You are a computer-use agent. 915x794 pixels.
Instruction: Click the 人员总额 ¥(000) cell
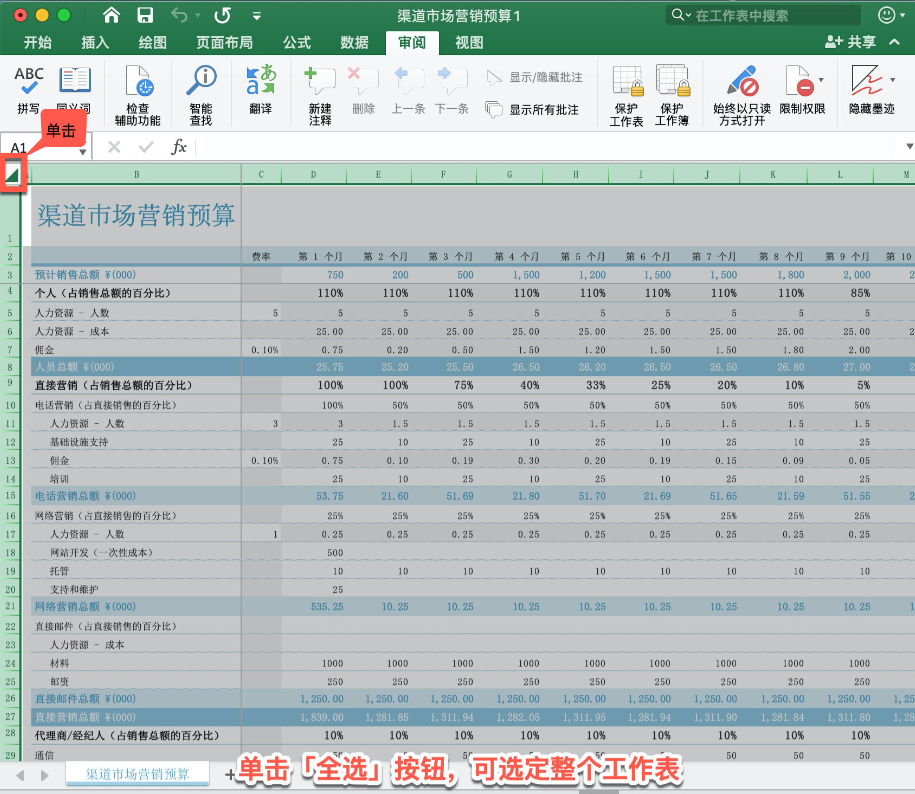(x=136, y=367)
